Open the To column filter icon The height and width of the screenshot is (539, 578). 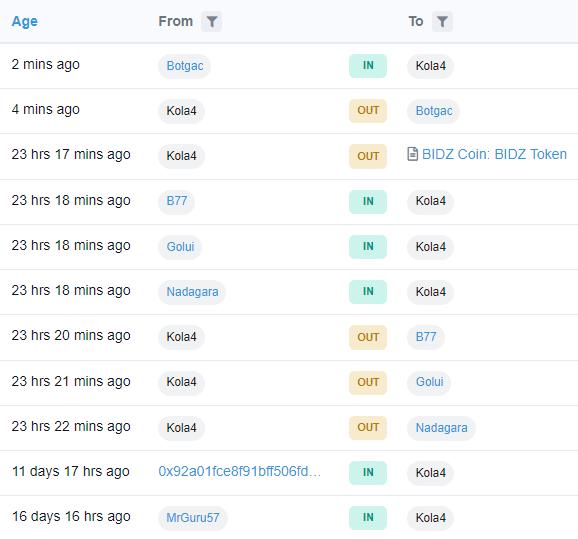(442, 21)
